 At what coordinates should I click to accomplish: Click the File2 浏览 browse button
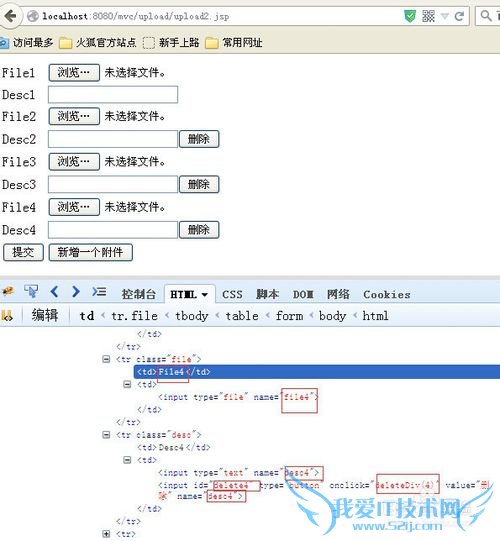tap(74, 116)
